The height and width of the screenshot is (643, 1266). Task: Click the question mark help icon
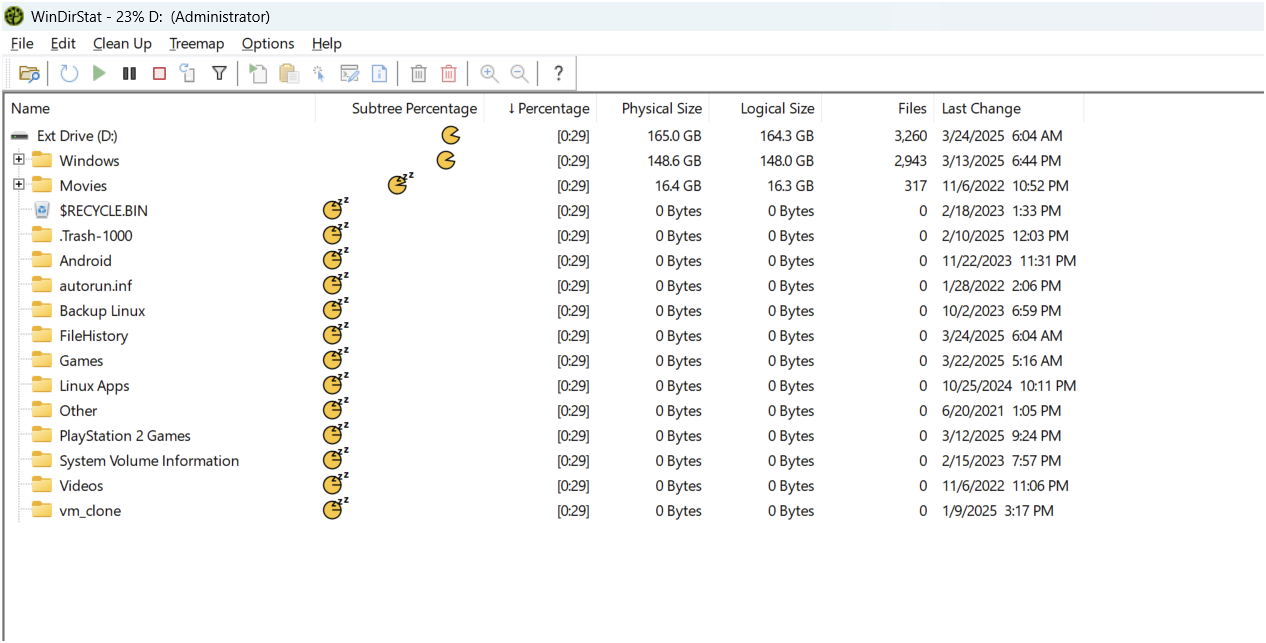point(558,73)
